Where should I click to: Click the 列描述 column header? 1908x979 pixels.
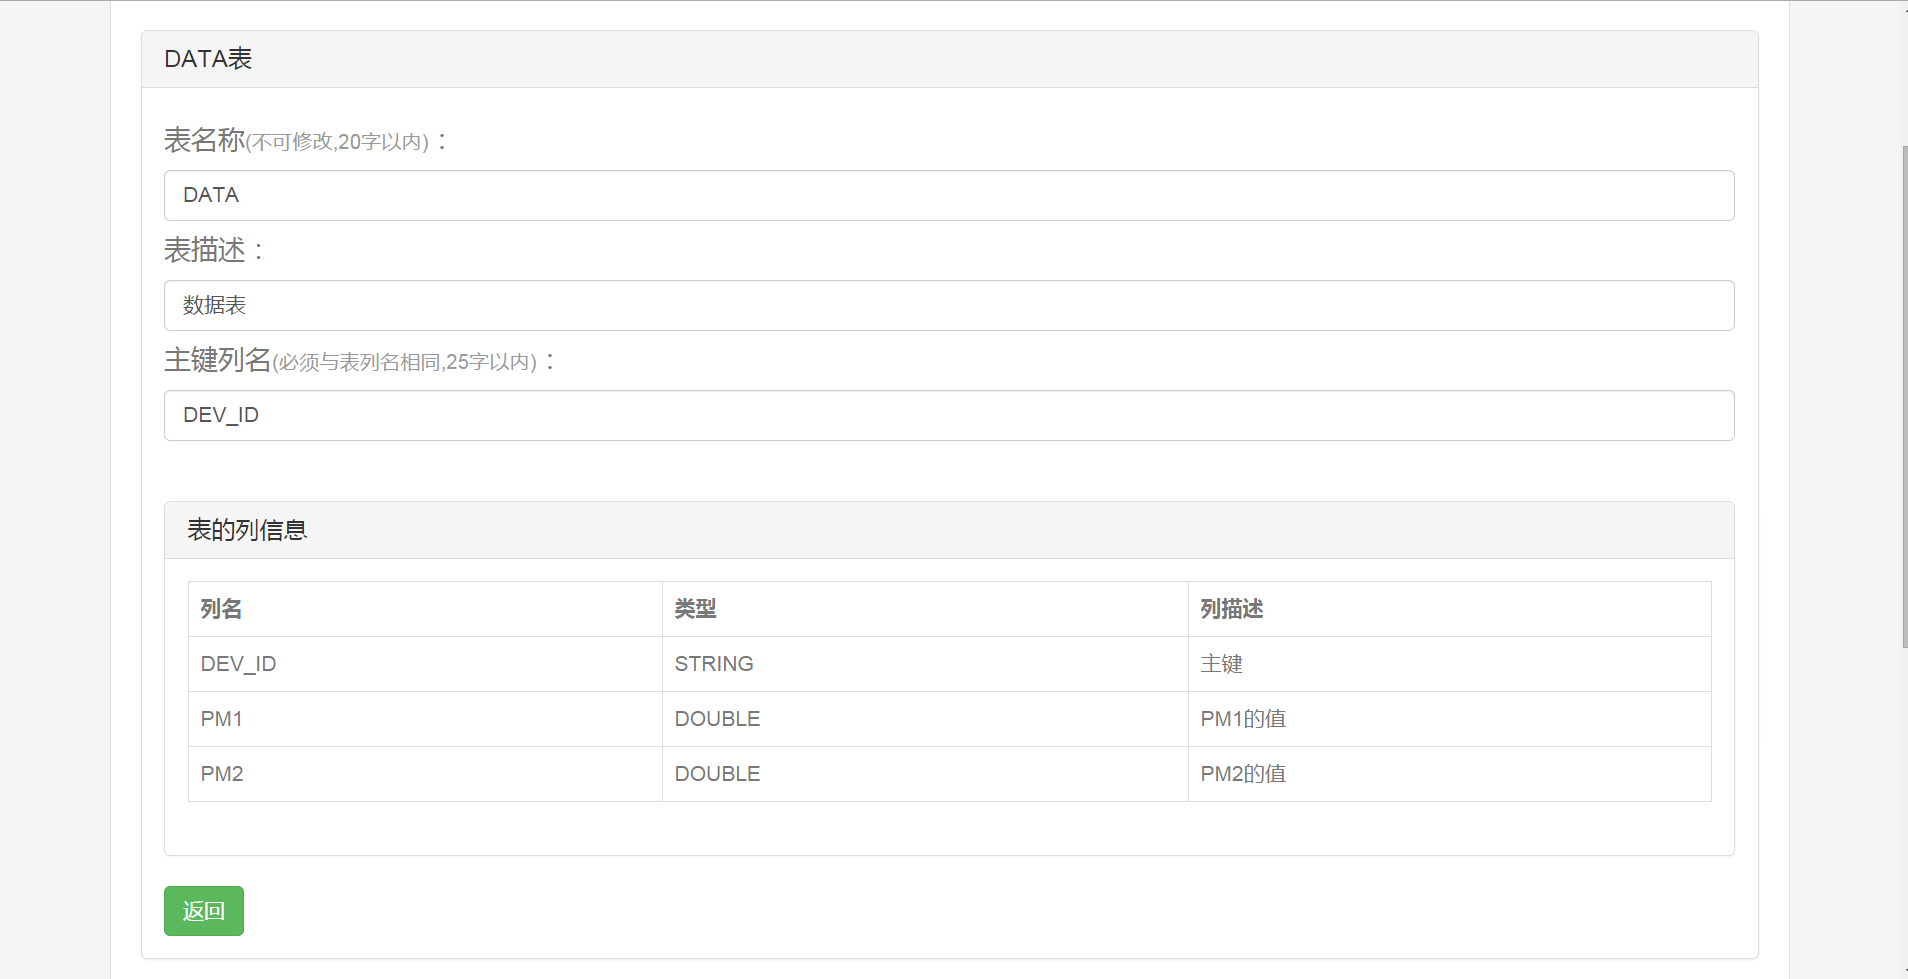pyautogui.click(x=1231, y=609)
